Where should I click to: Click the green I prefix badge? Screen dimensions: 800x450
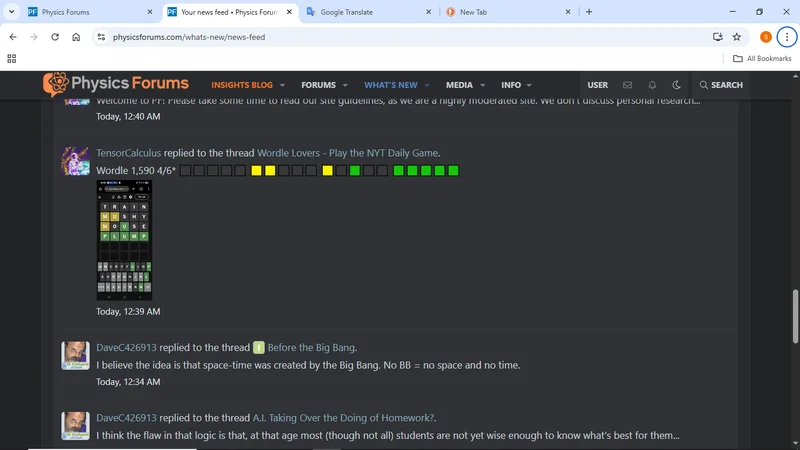pyautogui.click(x=259, y=347)
